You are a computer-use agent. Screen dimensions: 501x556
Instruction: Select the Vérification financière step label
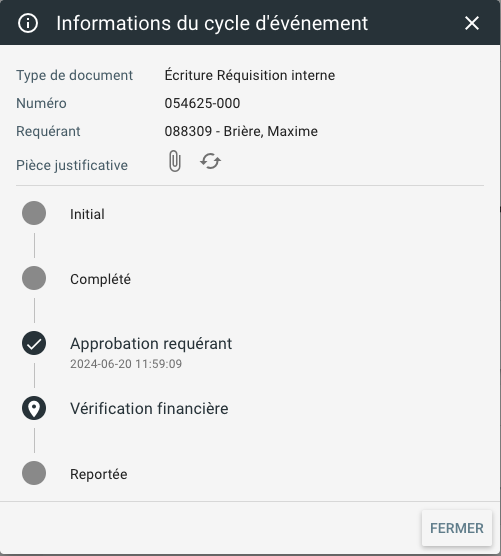[x=149, y=408]
